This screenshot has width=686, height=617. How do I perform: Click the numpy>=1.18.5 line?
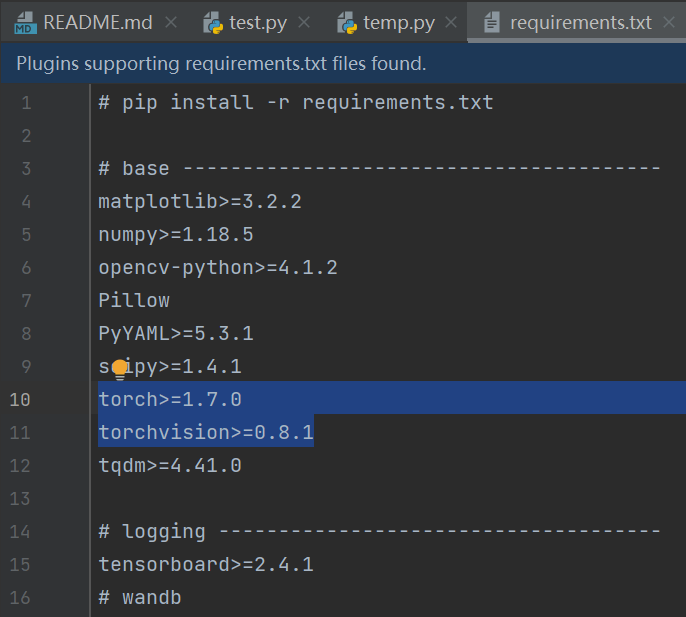tap(176, 235)
